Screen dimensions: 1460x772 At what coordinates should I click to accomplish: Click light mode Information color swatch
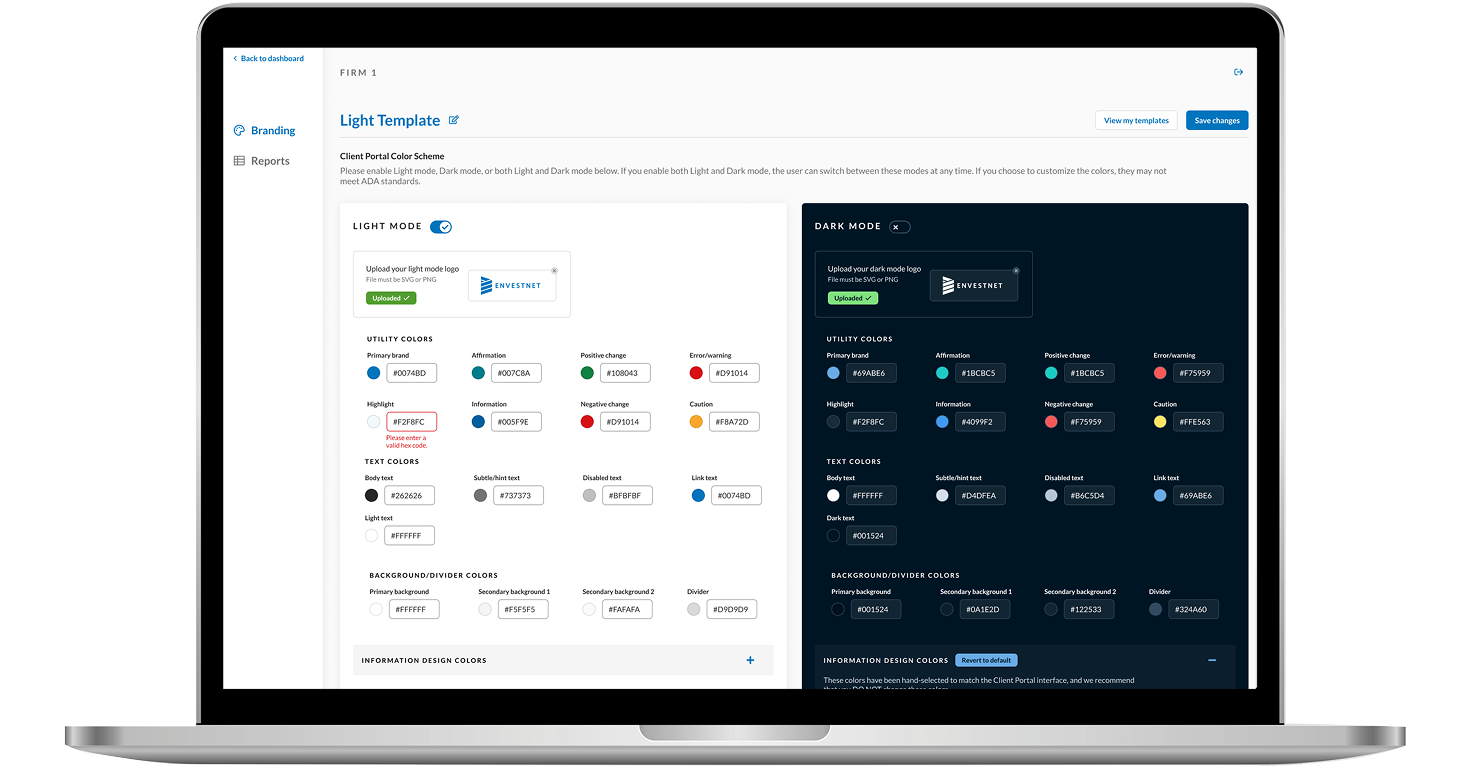tap(479, 422)
